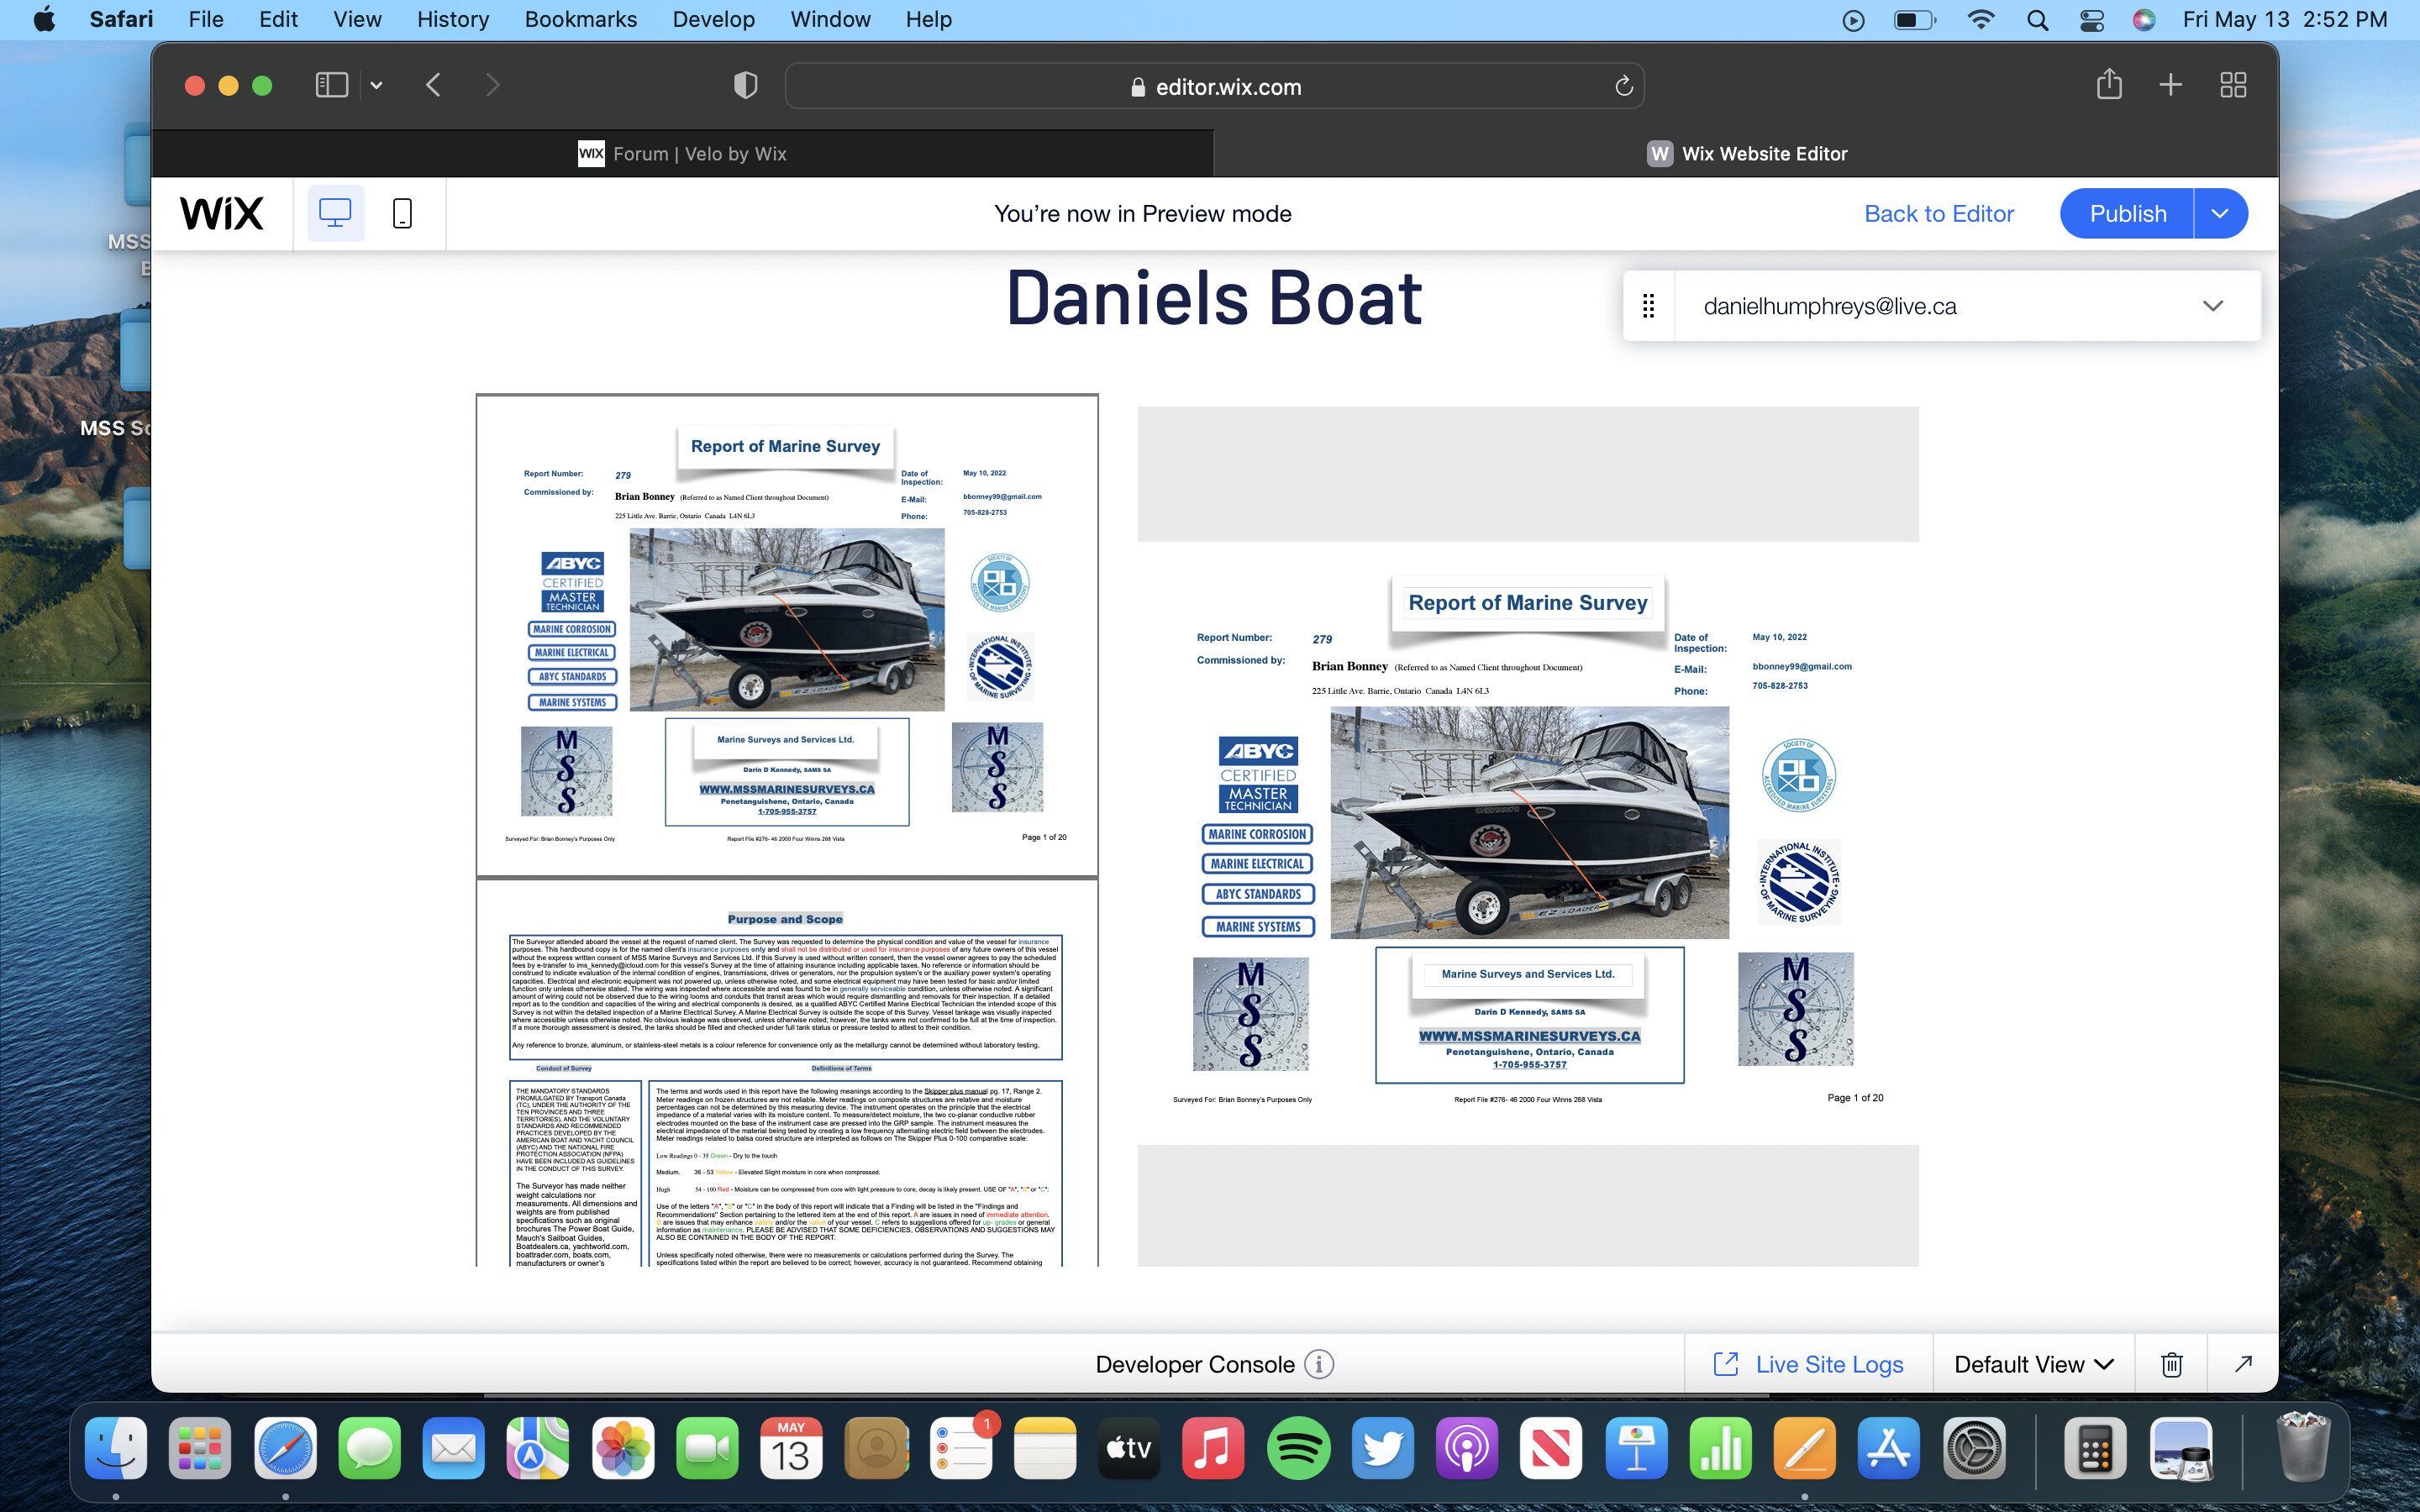Open the Publish options arrow

pos(2219,213)
